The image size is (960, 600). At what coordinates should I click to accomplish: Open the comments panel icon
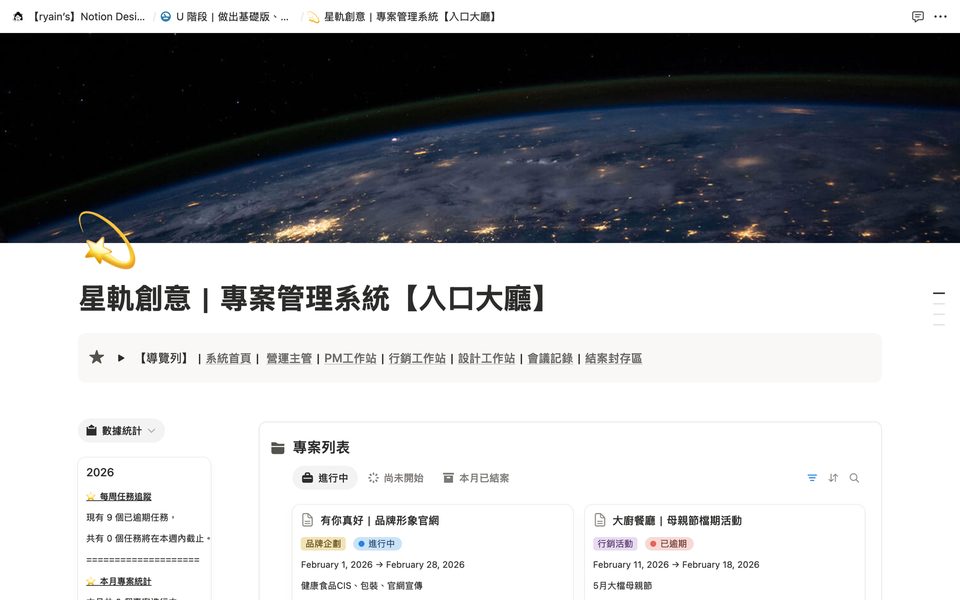(x=917, y=17)
